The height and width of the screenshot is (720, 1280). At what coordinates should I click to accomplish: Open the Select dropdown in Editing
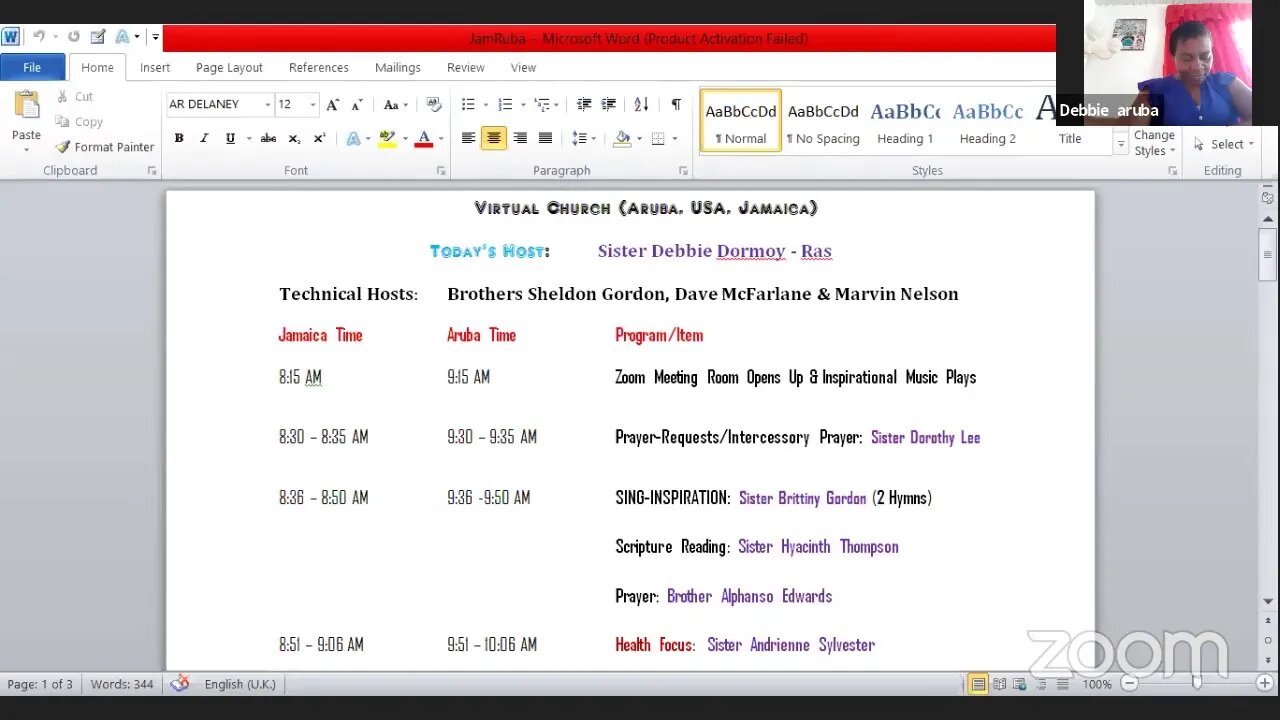click(1224, 144)
